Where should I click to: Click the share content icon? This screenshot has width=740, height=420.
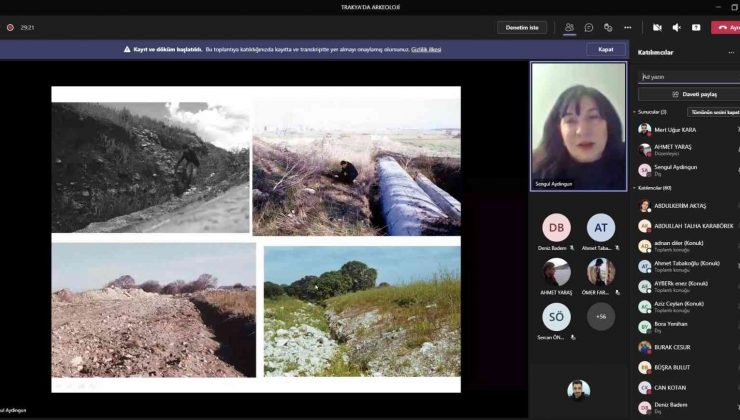pyautogui.click(x=696, y=28)
